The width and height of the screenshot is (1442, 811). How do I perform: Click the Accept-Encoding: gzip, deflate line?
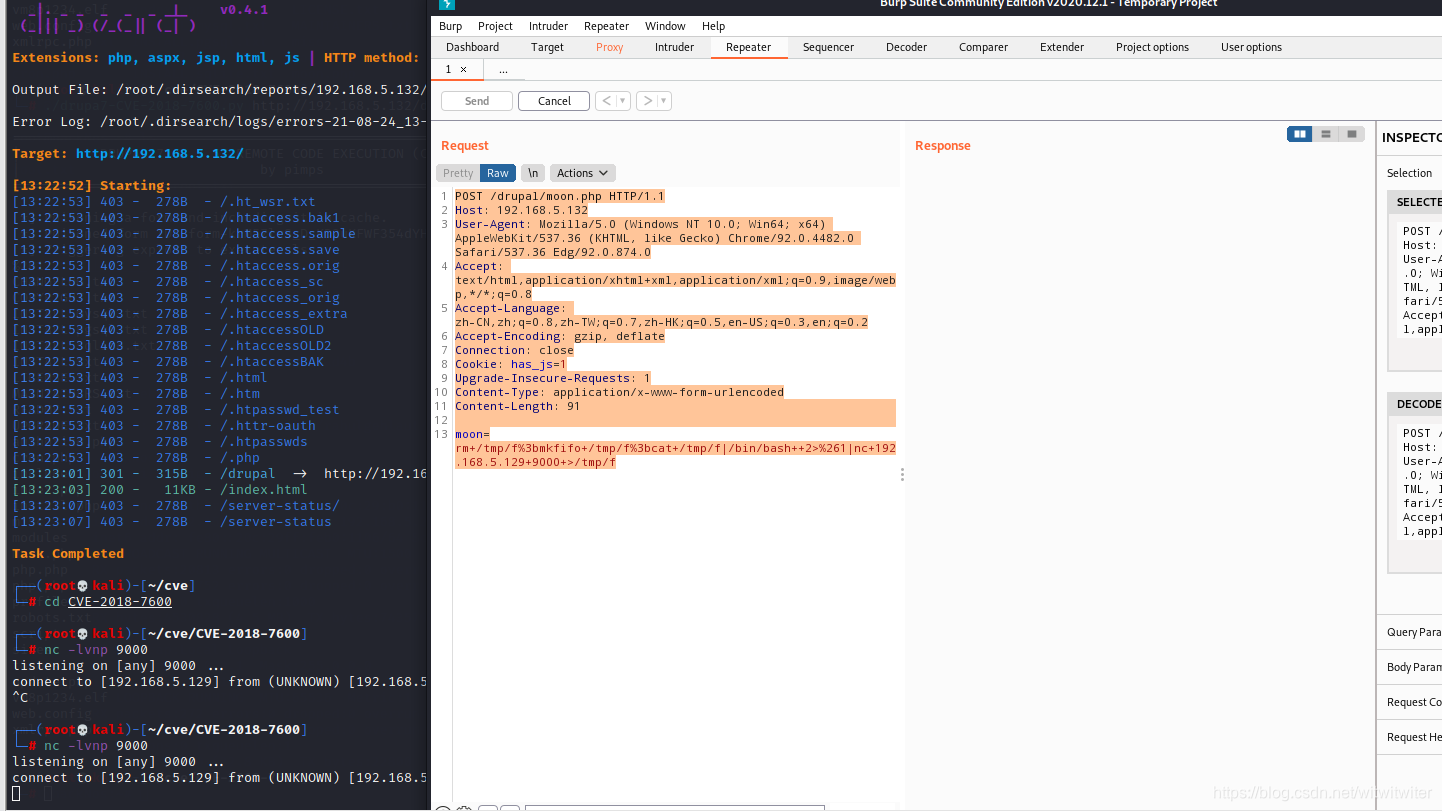(x=560, y=336)
